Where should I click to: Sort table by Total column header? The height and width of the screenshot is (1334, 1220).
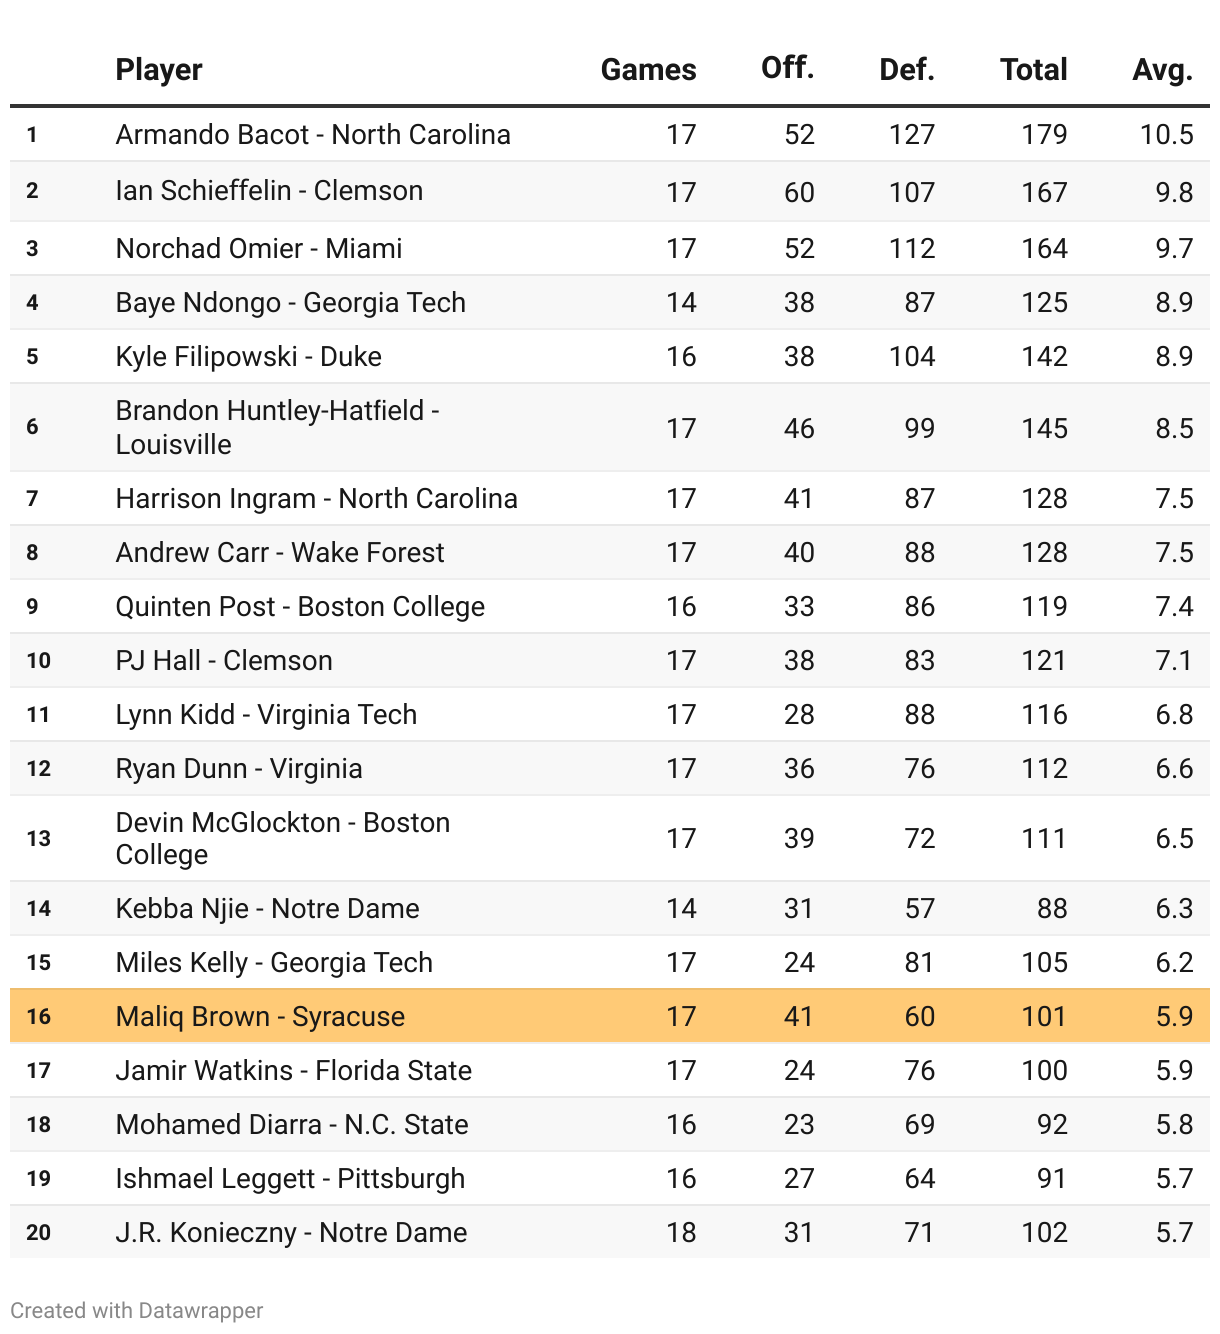(x=1033, y=69)
